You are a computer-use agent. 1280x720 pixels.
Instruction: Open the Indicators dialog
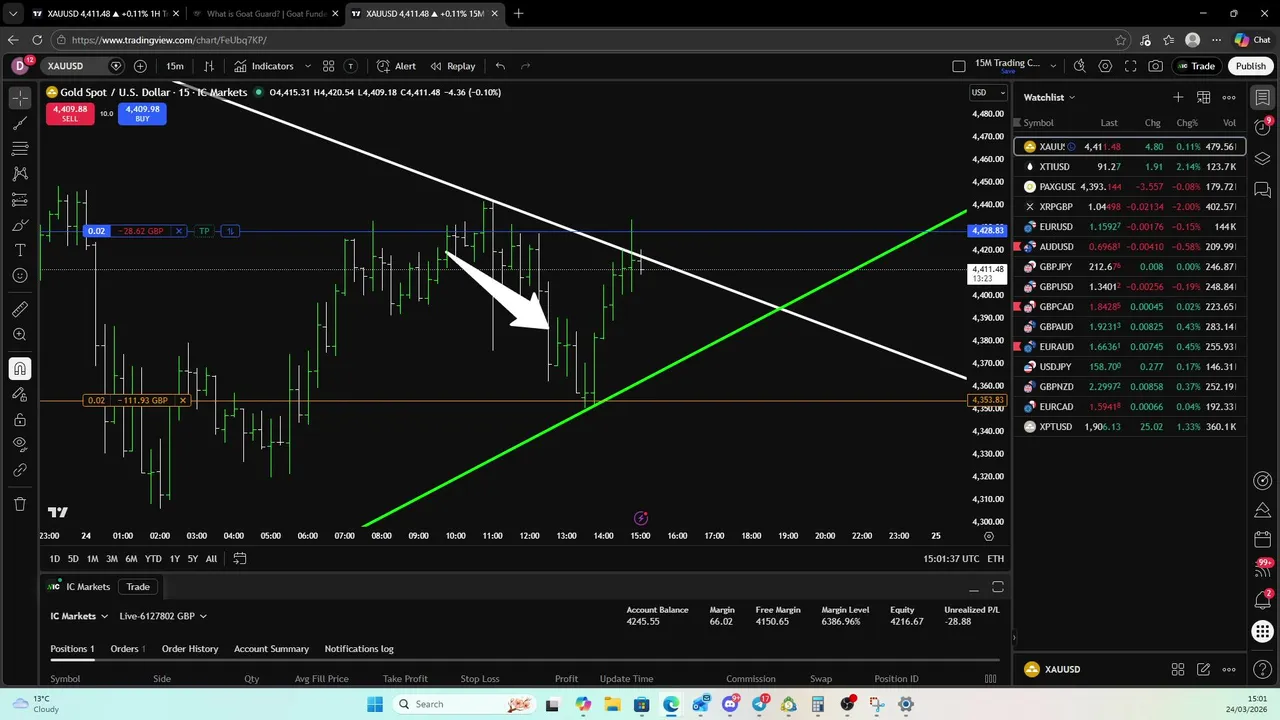[x=265, y=66]
